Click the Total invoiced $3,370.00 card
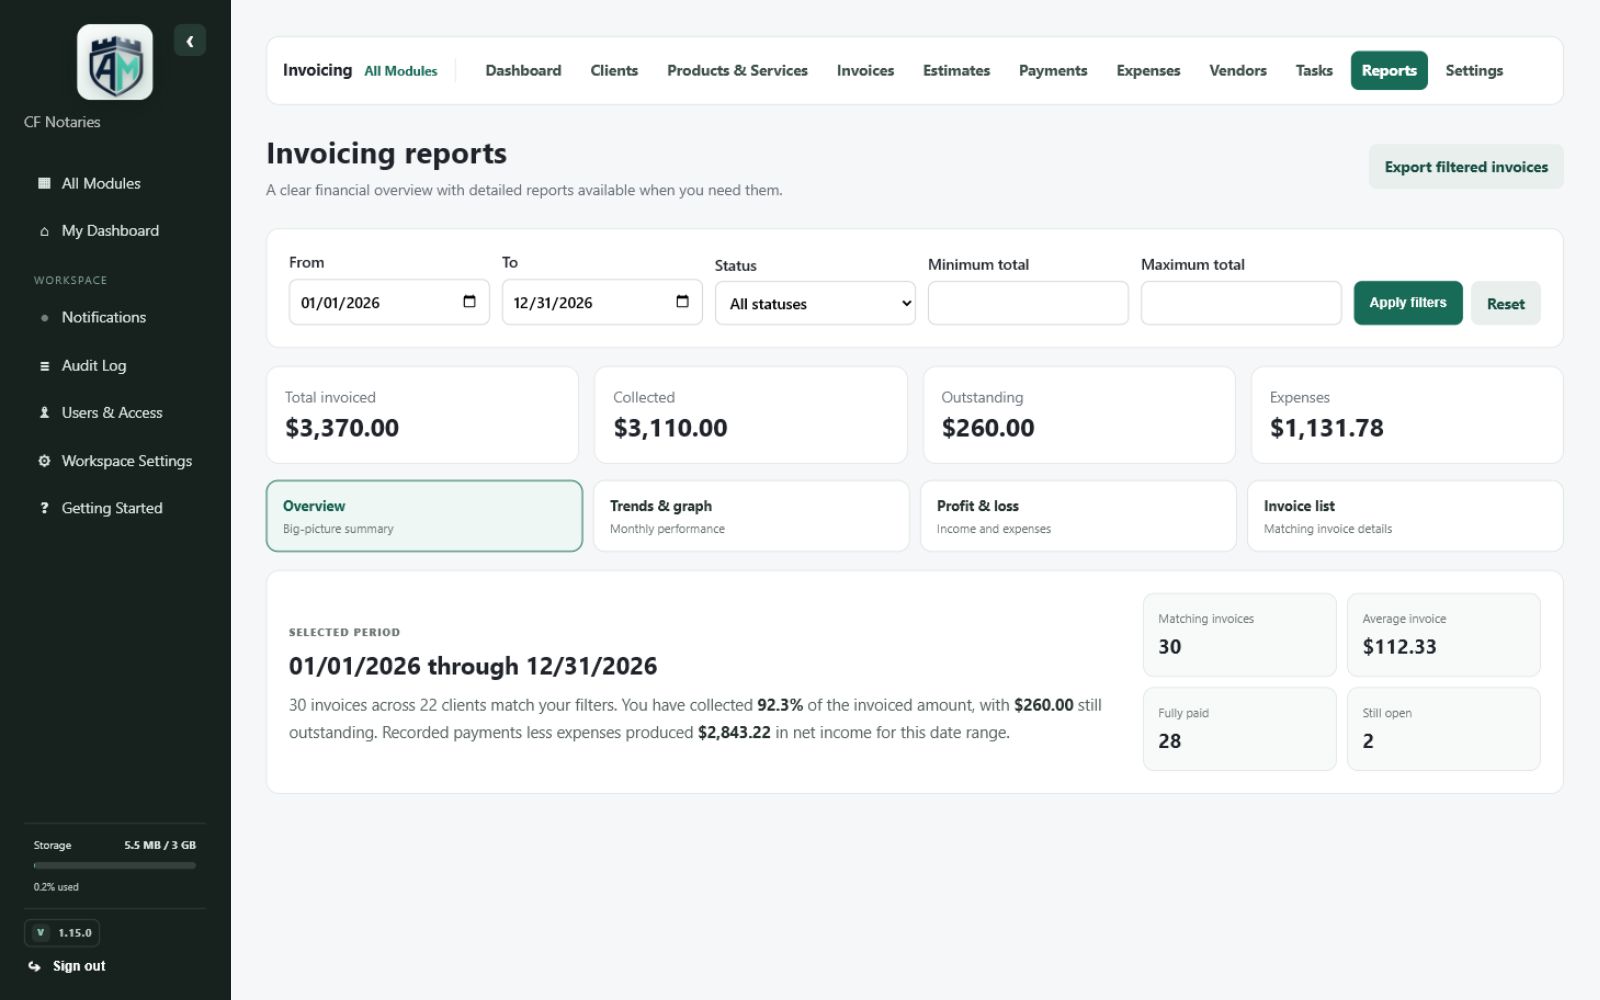This screenshot has height=1000, width=1600. [x=422, y=415]
